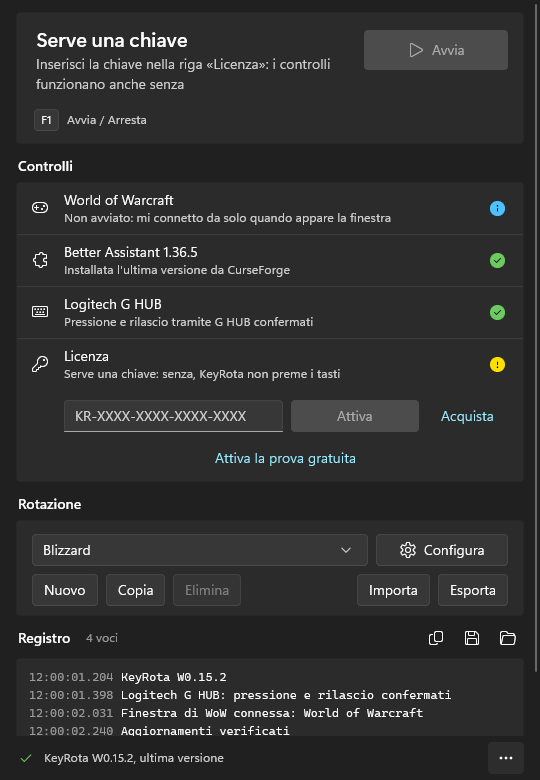The height and width of the screenshot is (780, 540).
Task: Click the 4 voci log count label
Action: pyautogui.click(x=102, y=638)
